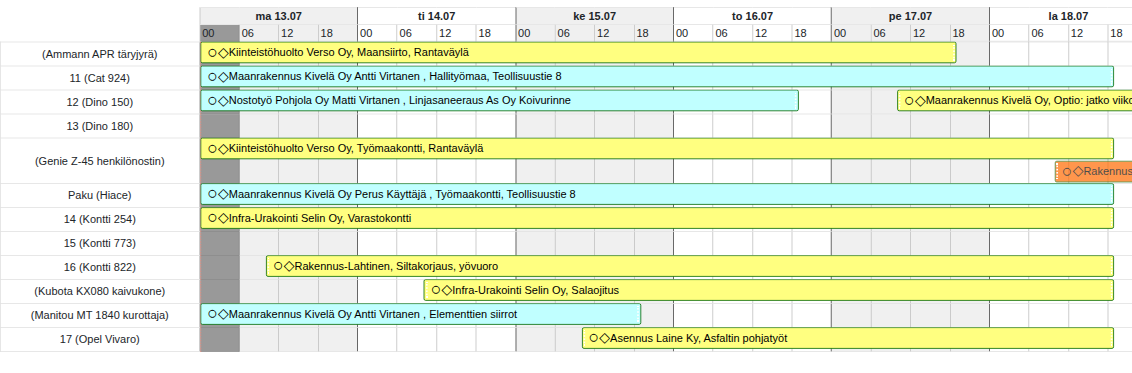The height and width of the screenshot is (373, 1132).
Task: Select the Paku (Hiace) resource row
Action: coord(100,195)
